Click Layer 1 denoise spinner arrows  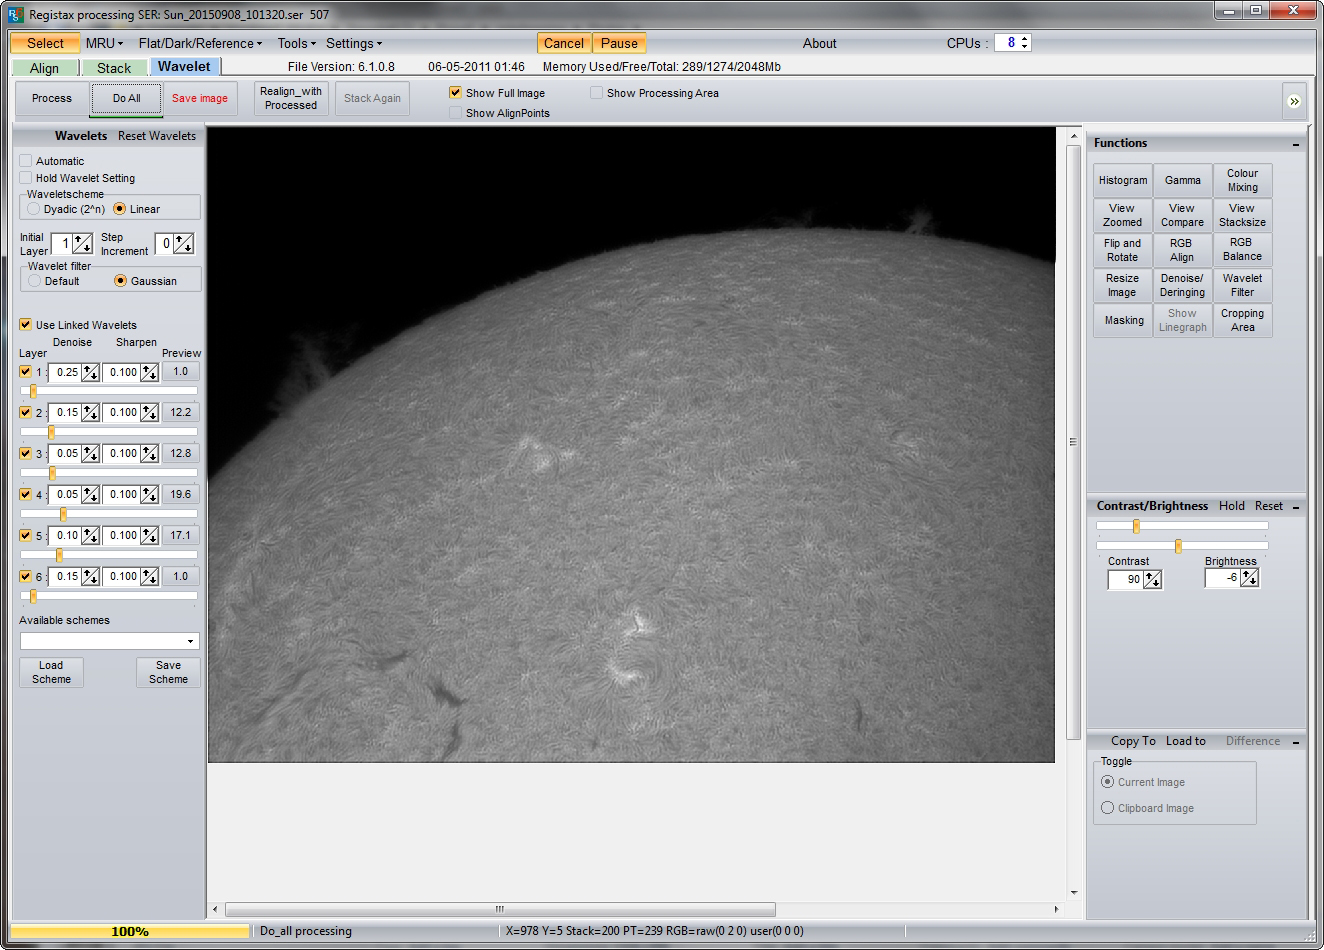[x=91, y=372]
